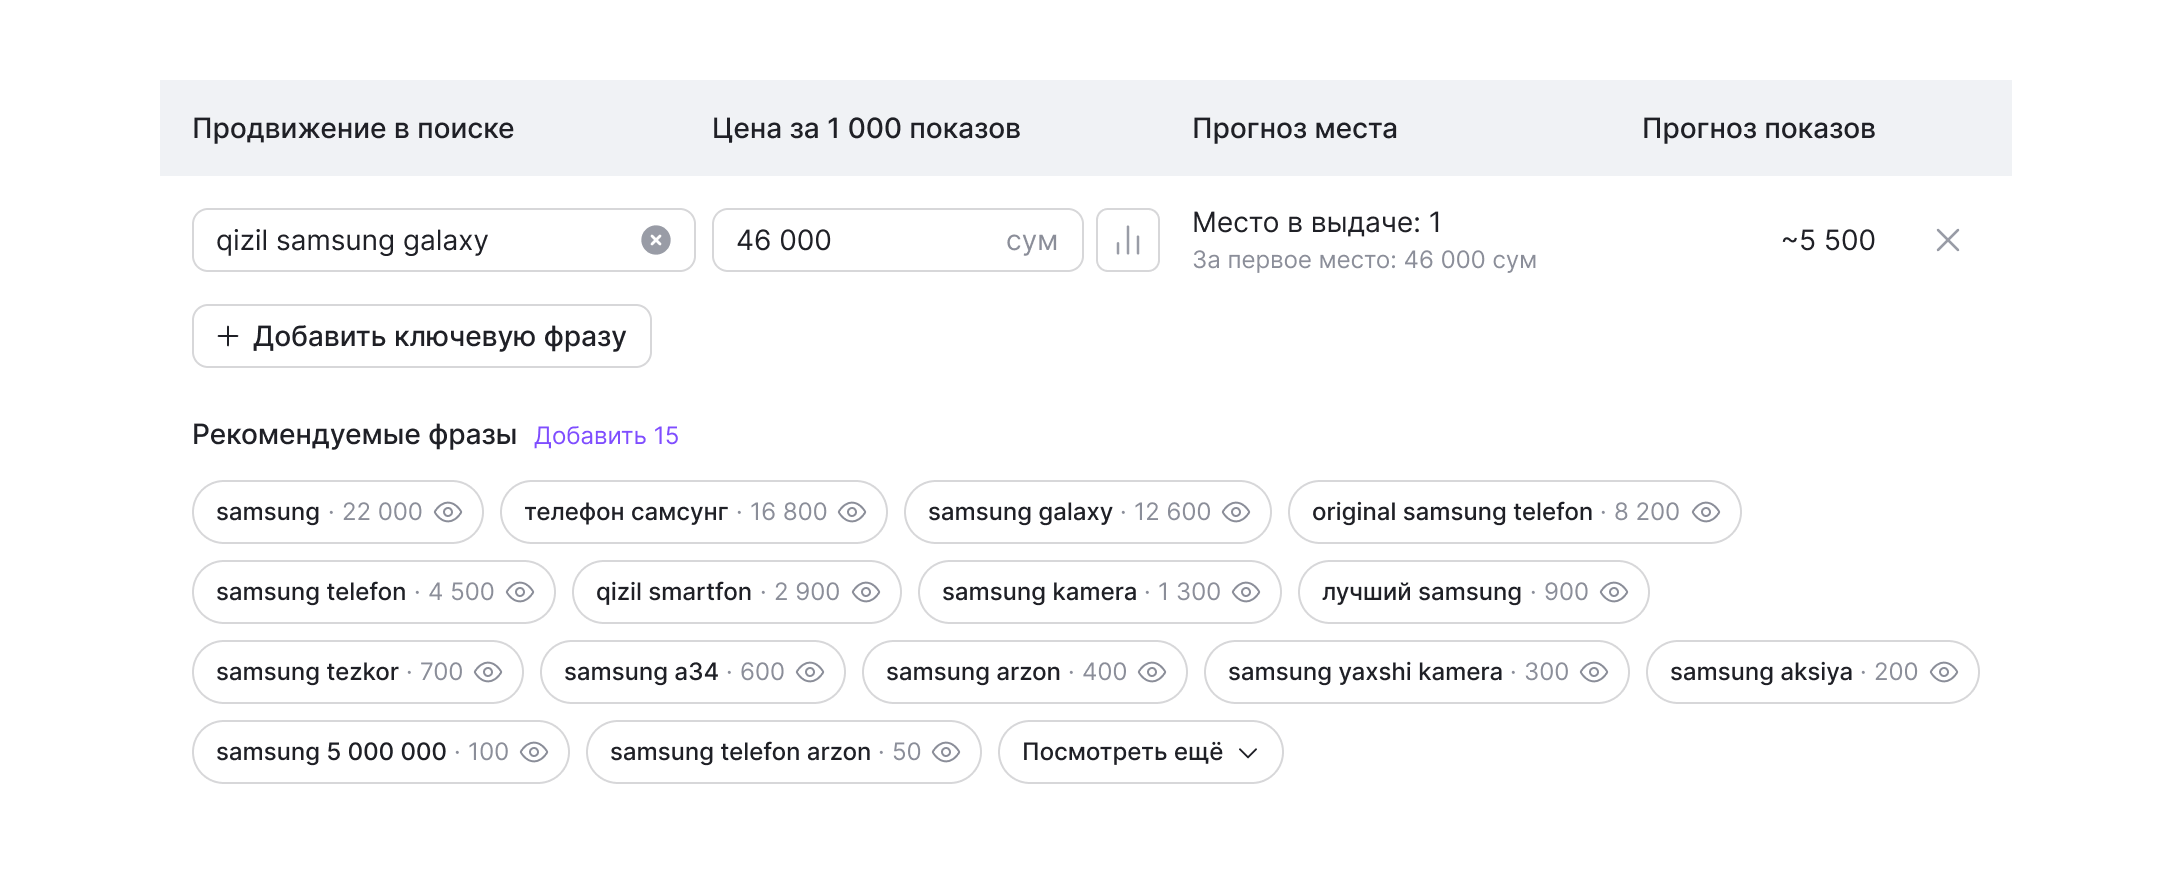2172x880 pixels.
Task: Show eye icon for 'samsung telefon arzon'
Action: coord(946,752)
